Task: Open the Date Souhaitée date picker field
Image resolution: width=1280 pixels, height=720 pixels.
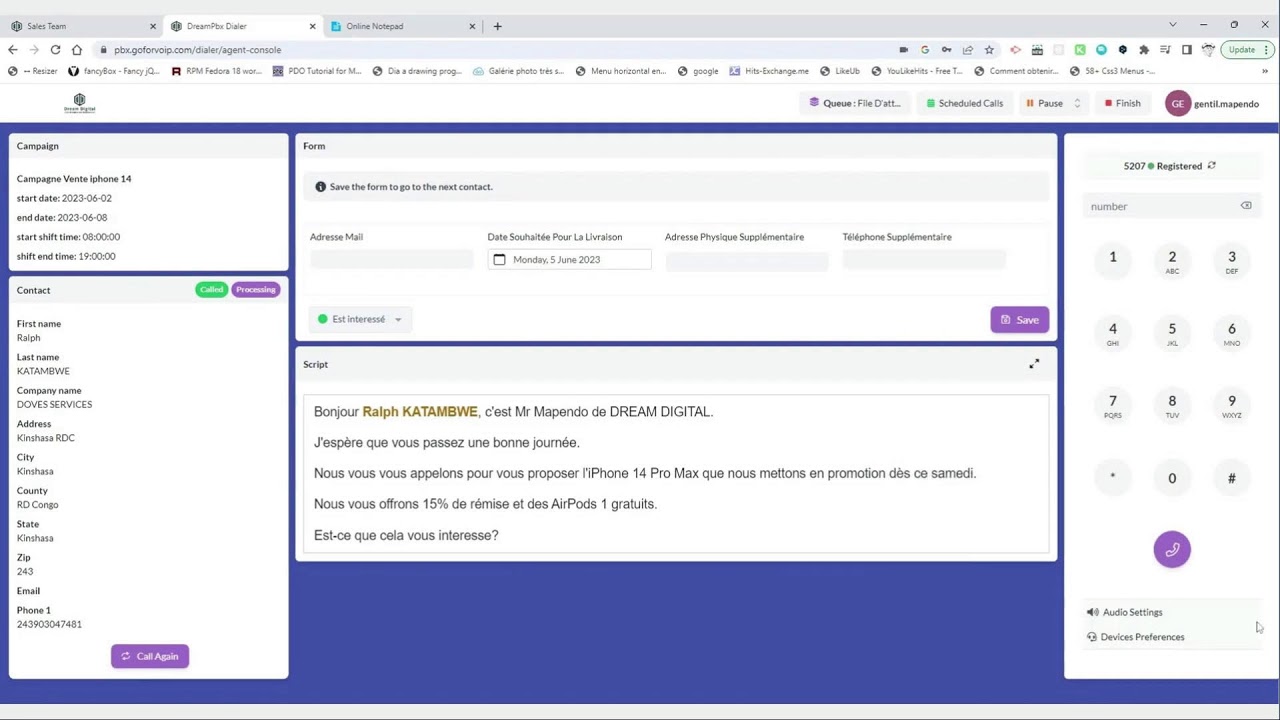Action: coord(569,260)
